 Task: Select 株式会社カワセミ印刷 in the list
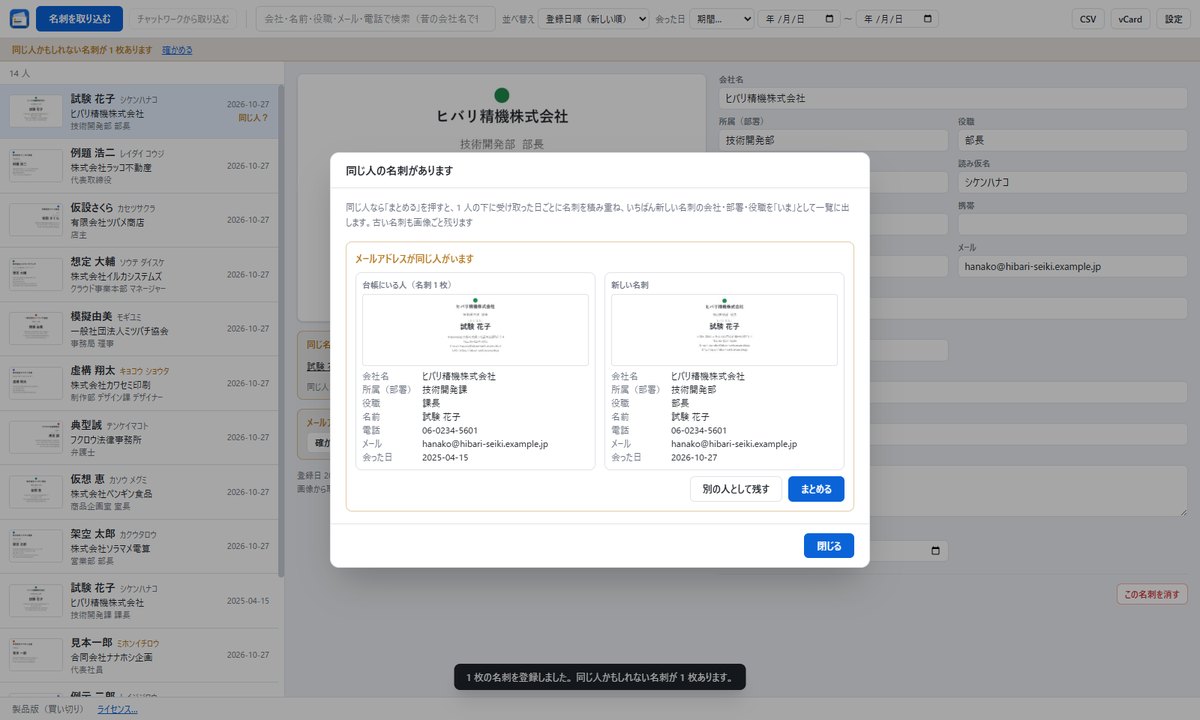(110, 385)
